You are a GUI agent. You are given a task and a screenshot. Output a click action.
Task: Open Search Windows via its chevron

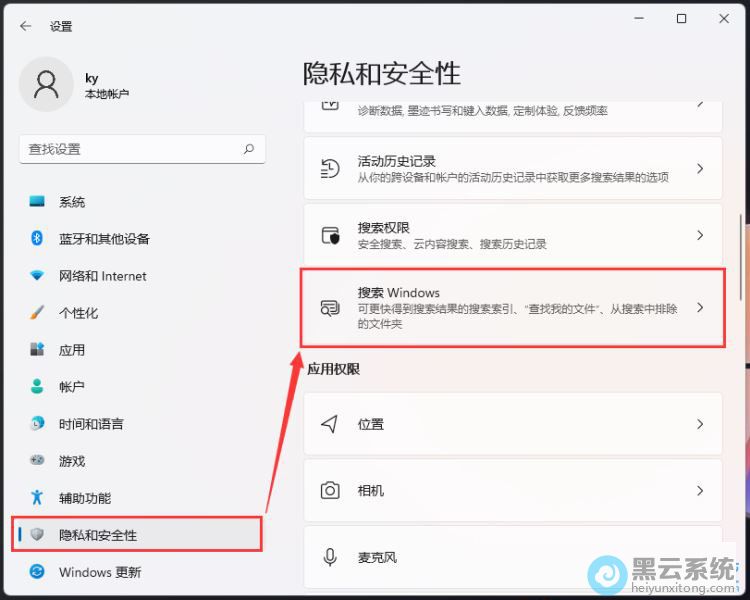tap(700, 308)
